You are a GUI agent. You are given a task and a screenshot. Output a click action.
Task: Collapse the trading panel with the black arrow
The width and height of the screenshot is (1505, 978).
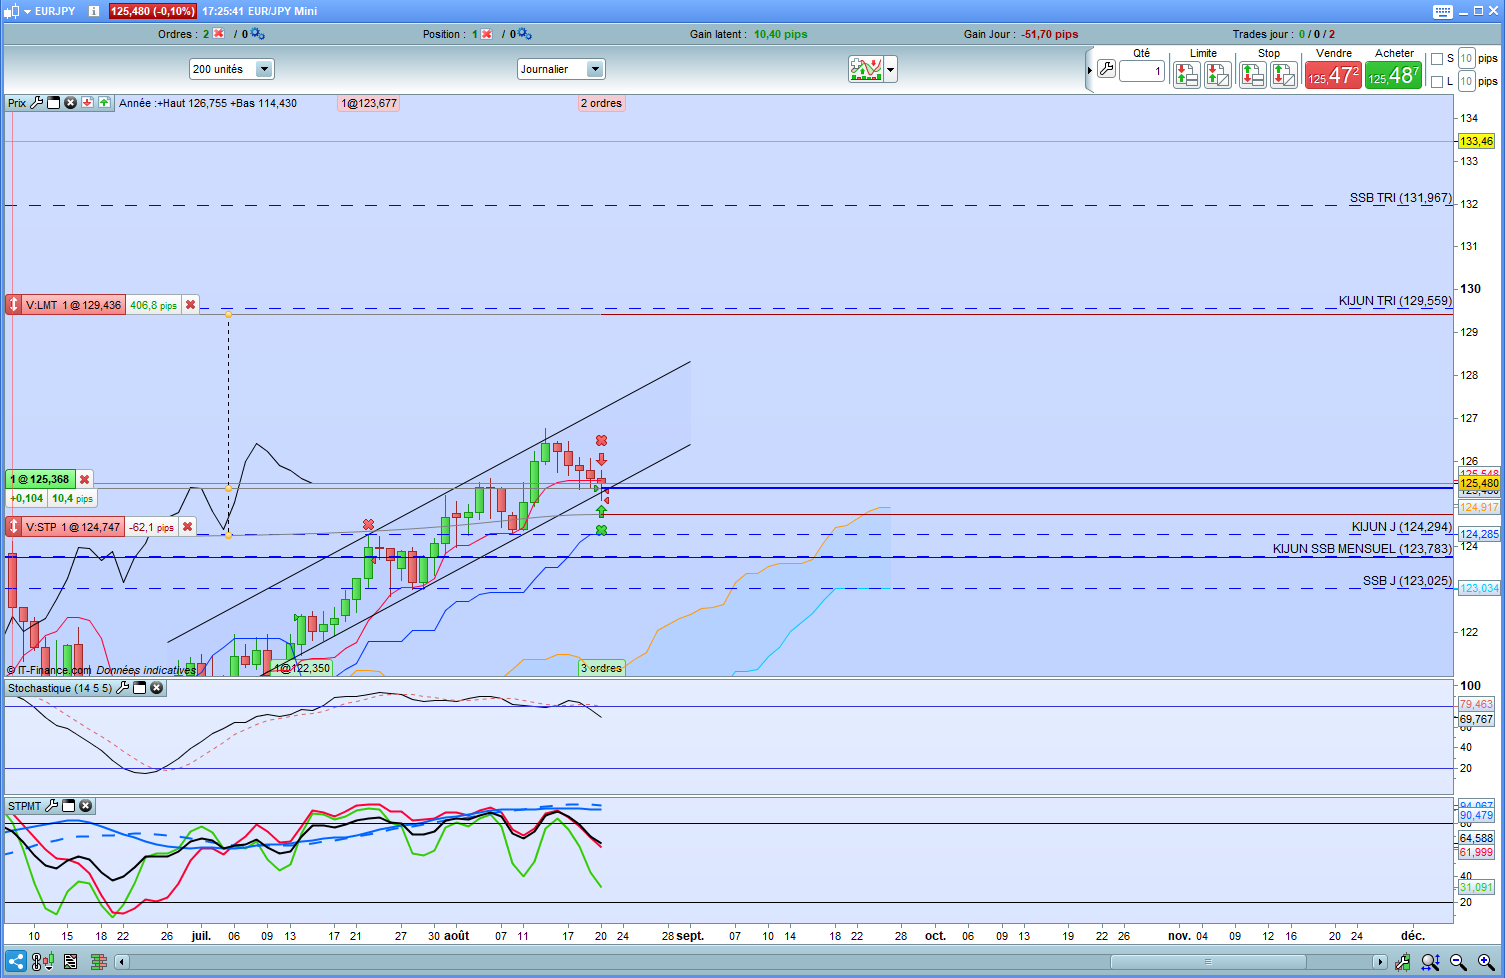(x=1090, y=70)
